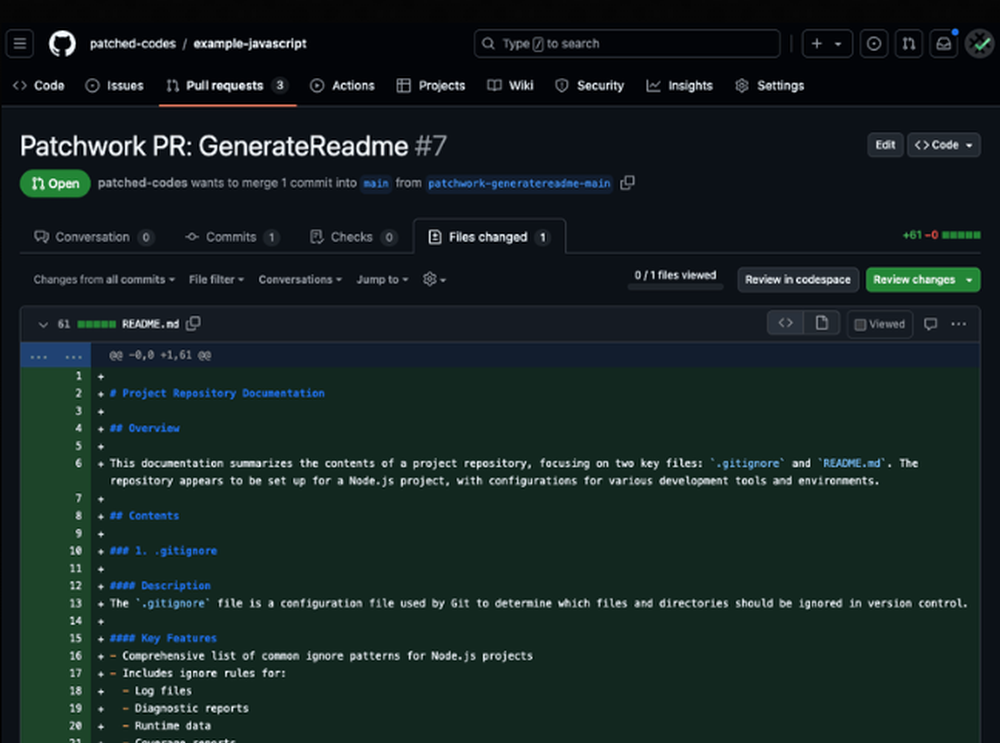Open the Wiki tab
1000x743 pixels.
(510, 85)
